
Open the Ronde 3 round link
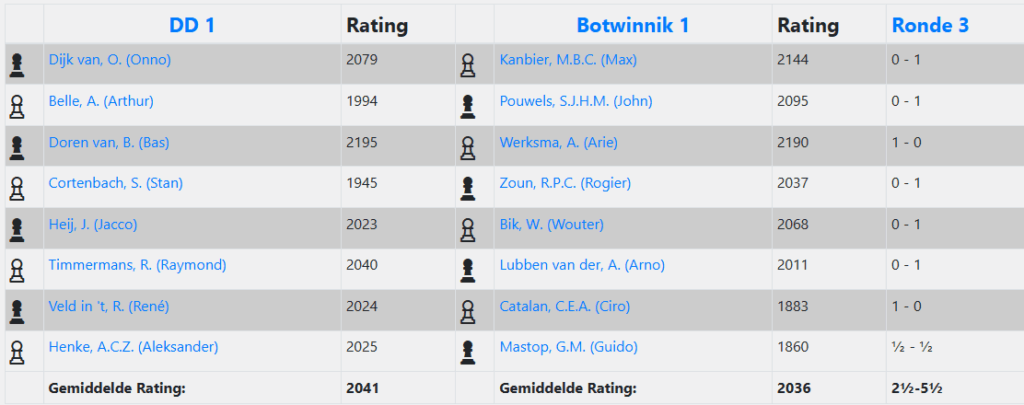930,26
